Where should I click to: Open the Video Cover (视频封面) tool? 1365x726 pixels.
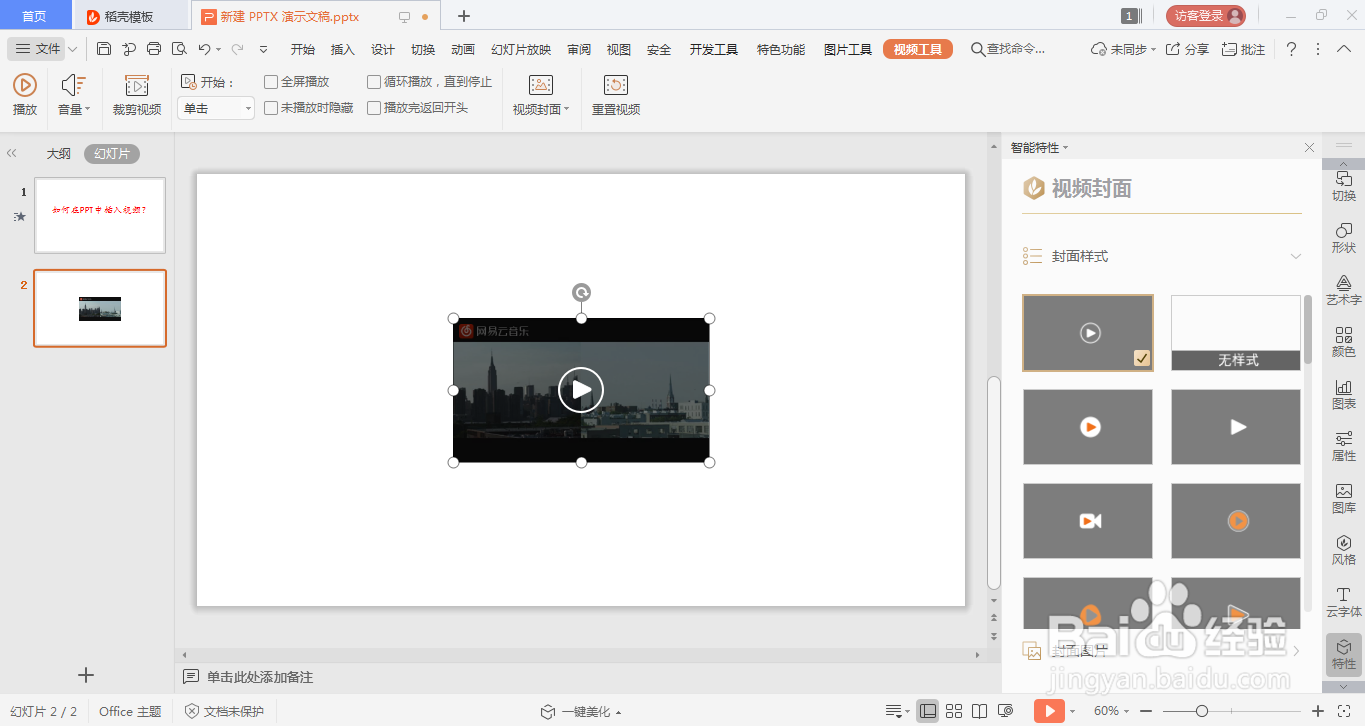pyautogui.click(x=541, y=86)
